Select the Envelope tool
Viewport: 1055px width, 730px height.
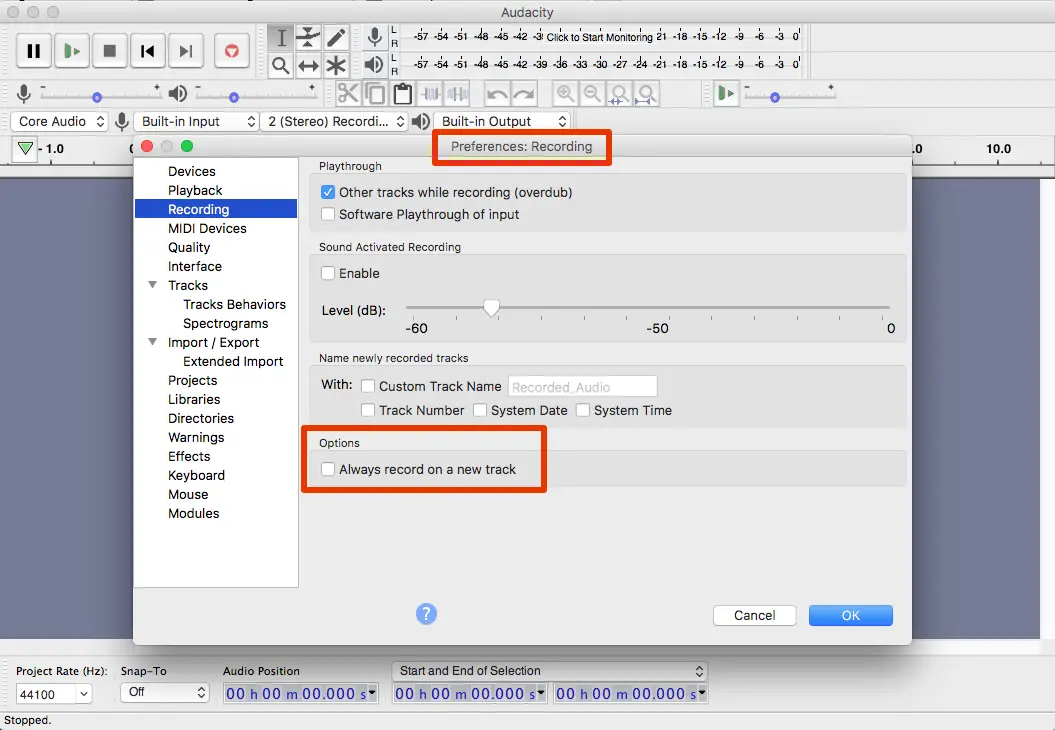click(309, 38)
